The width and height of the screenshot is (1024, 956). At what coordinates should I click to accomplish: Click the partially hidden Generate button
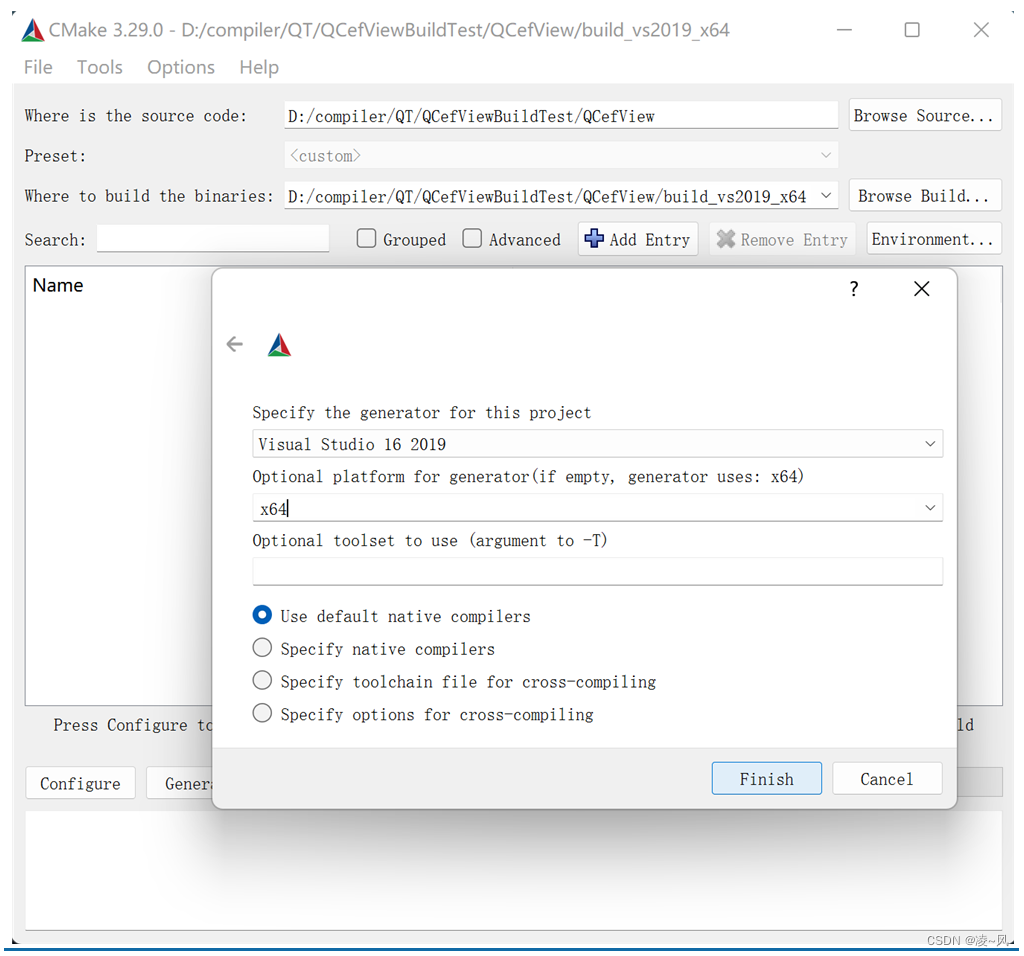click(180, 783)
